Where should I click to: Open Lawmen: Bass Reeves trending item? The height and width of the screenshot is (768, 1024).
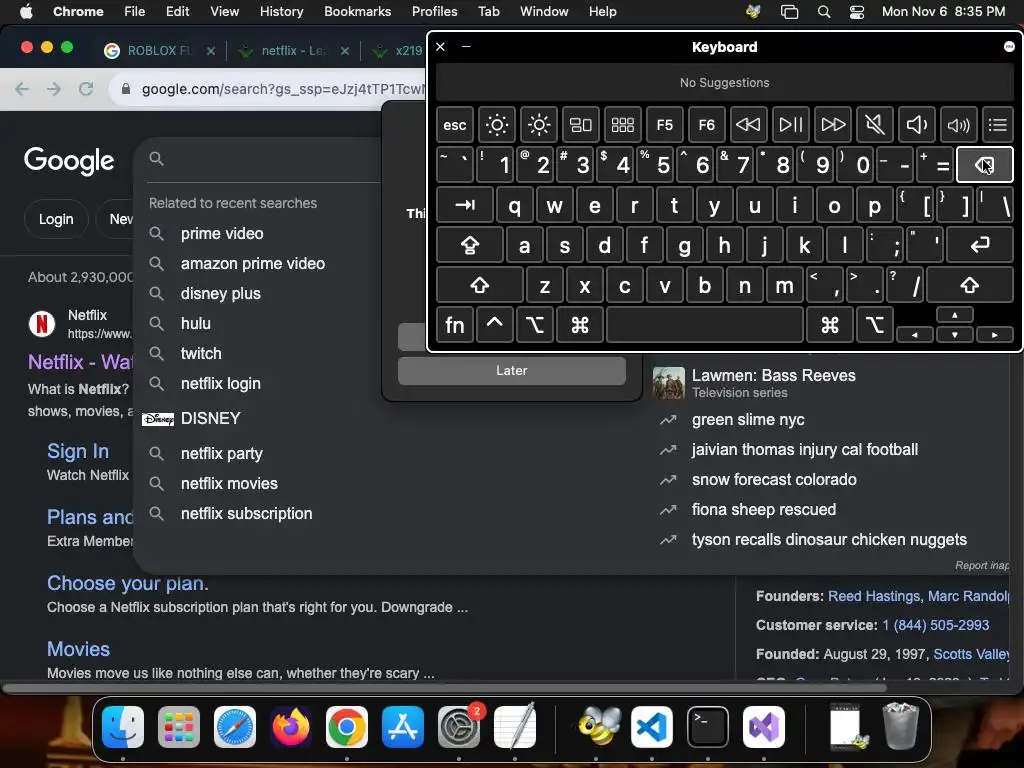tap(773, 383)
